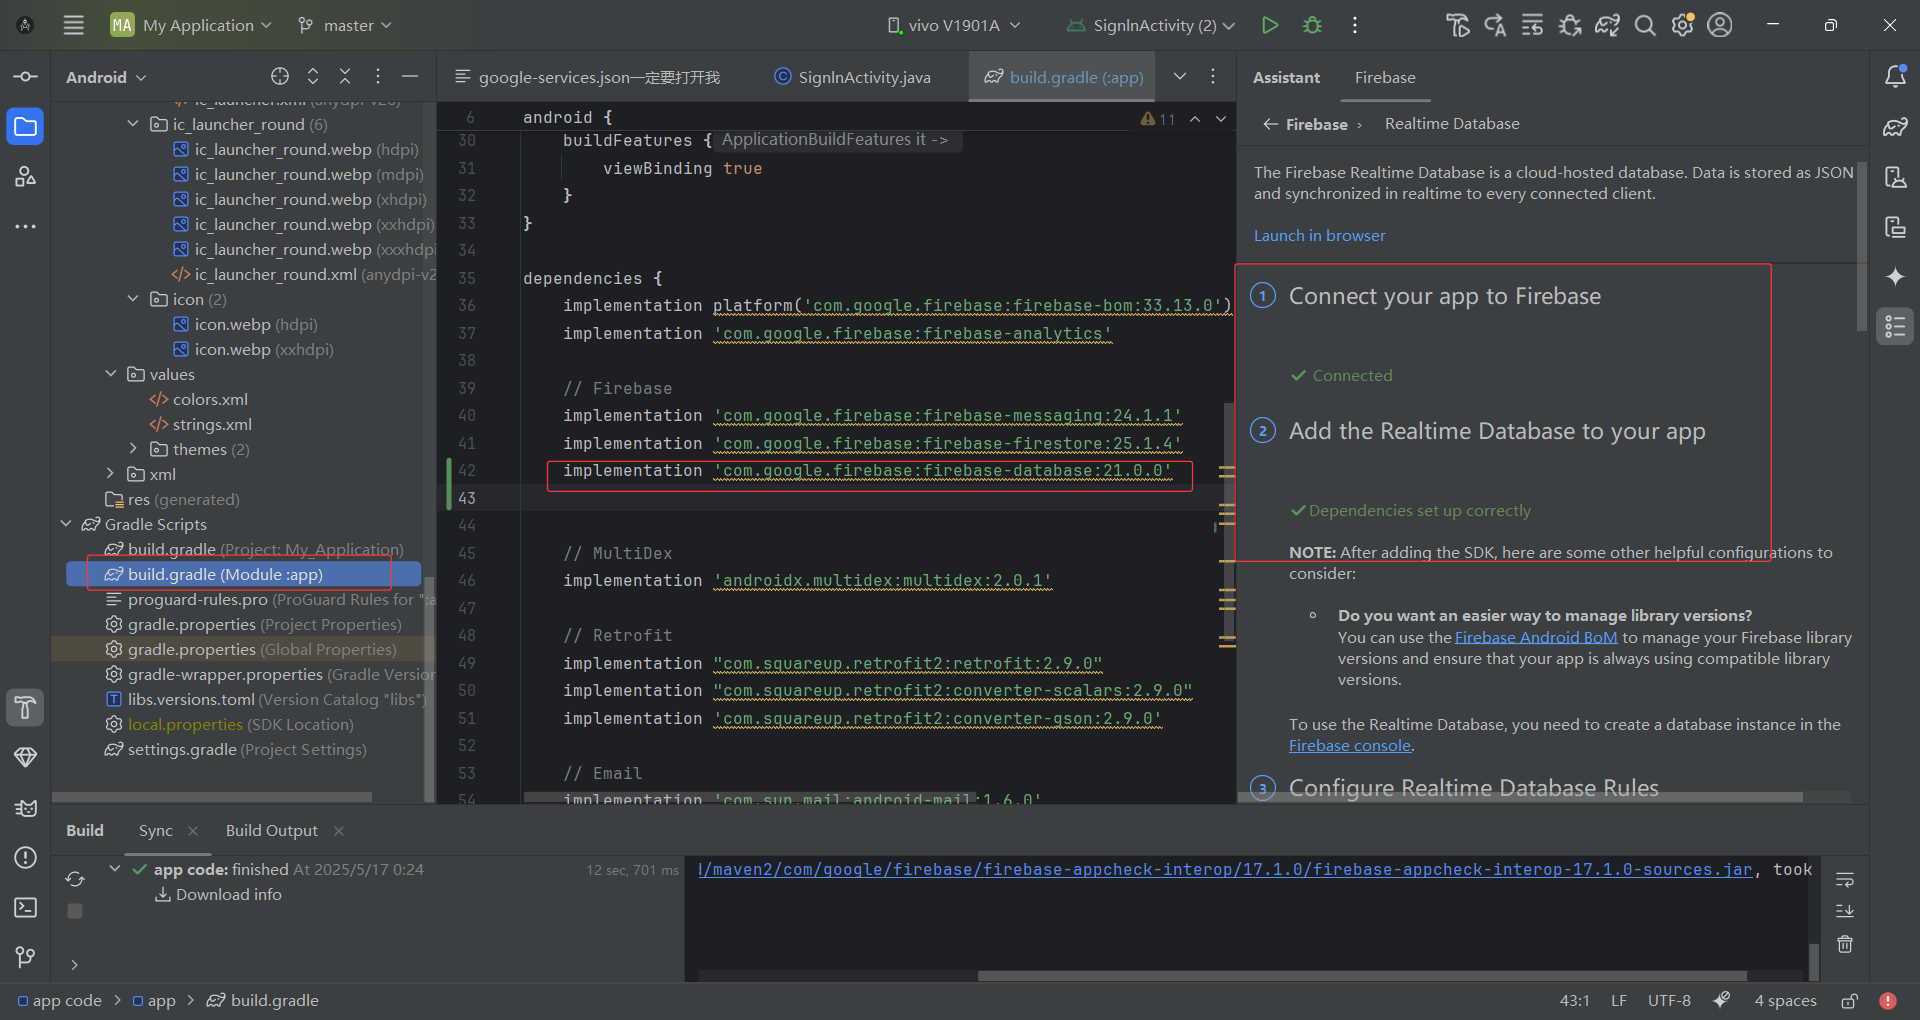Close the Sync tab
Screen dimensions: 1920x1020
[193, 831]
